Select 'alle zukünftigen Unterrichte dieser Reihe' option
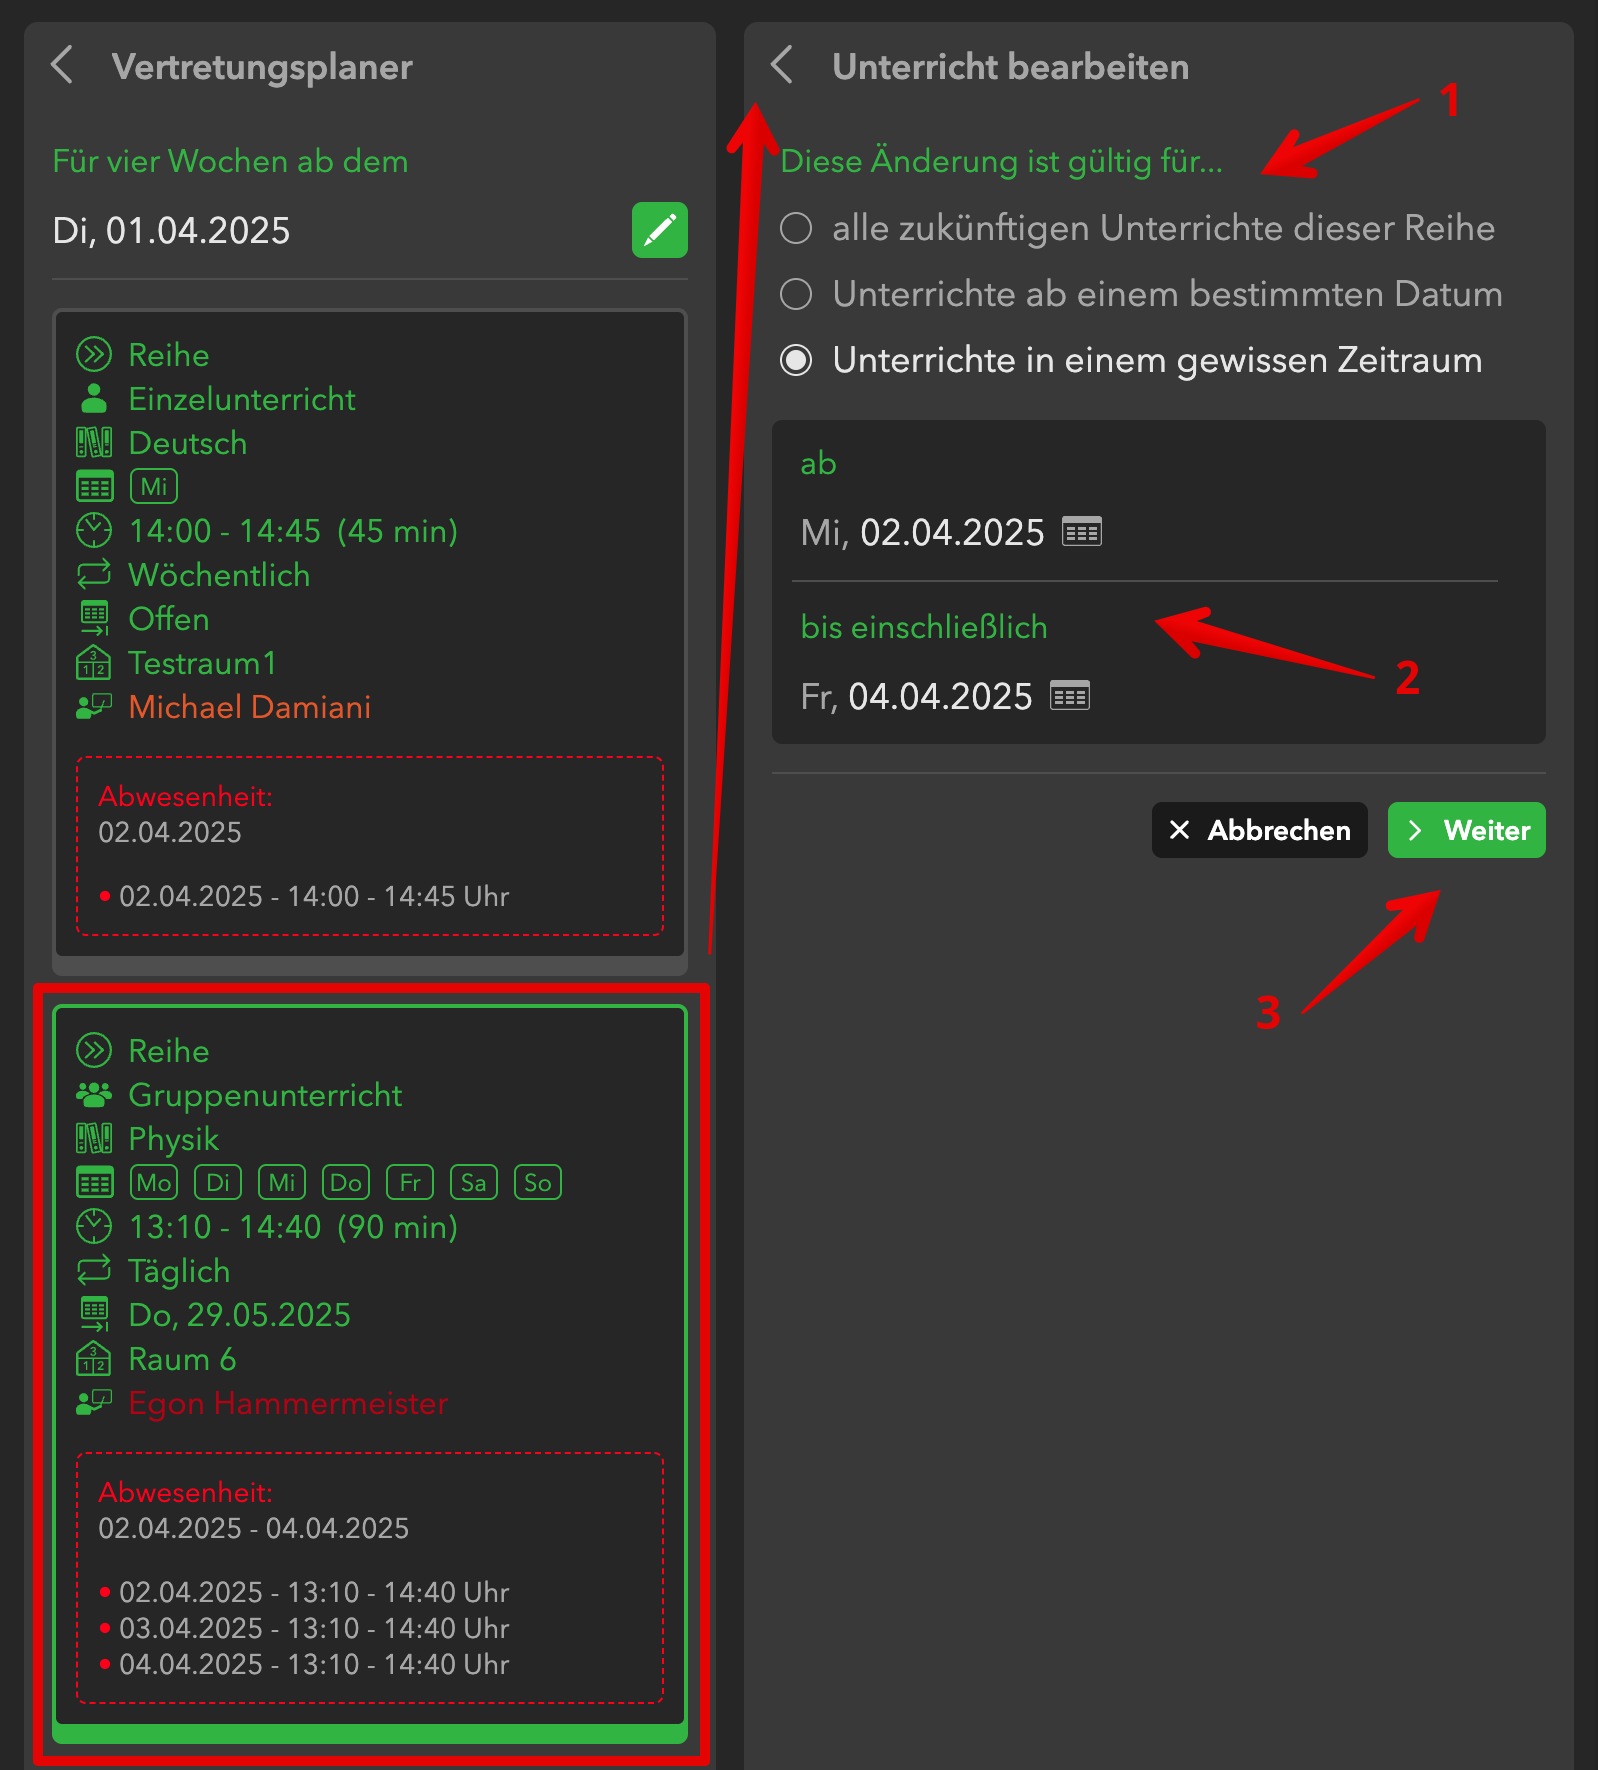 click(x=1137, y=228)
